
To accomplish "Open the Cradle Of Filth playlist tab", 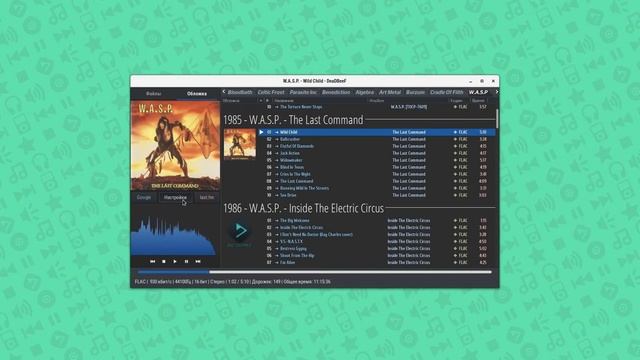I will 447,92.
